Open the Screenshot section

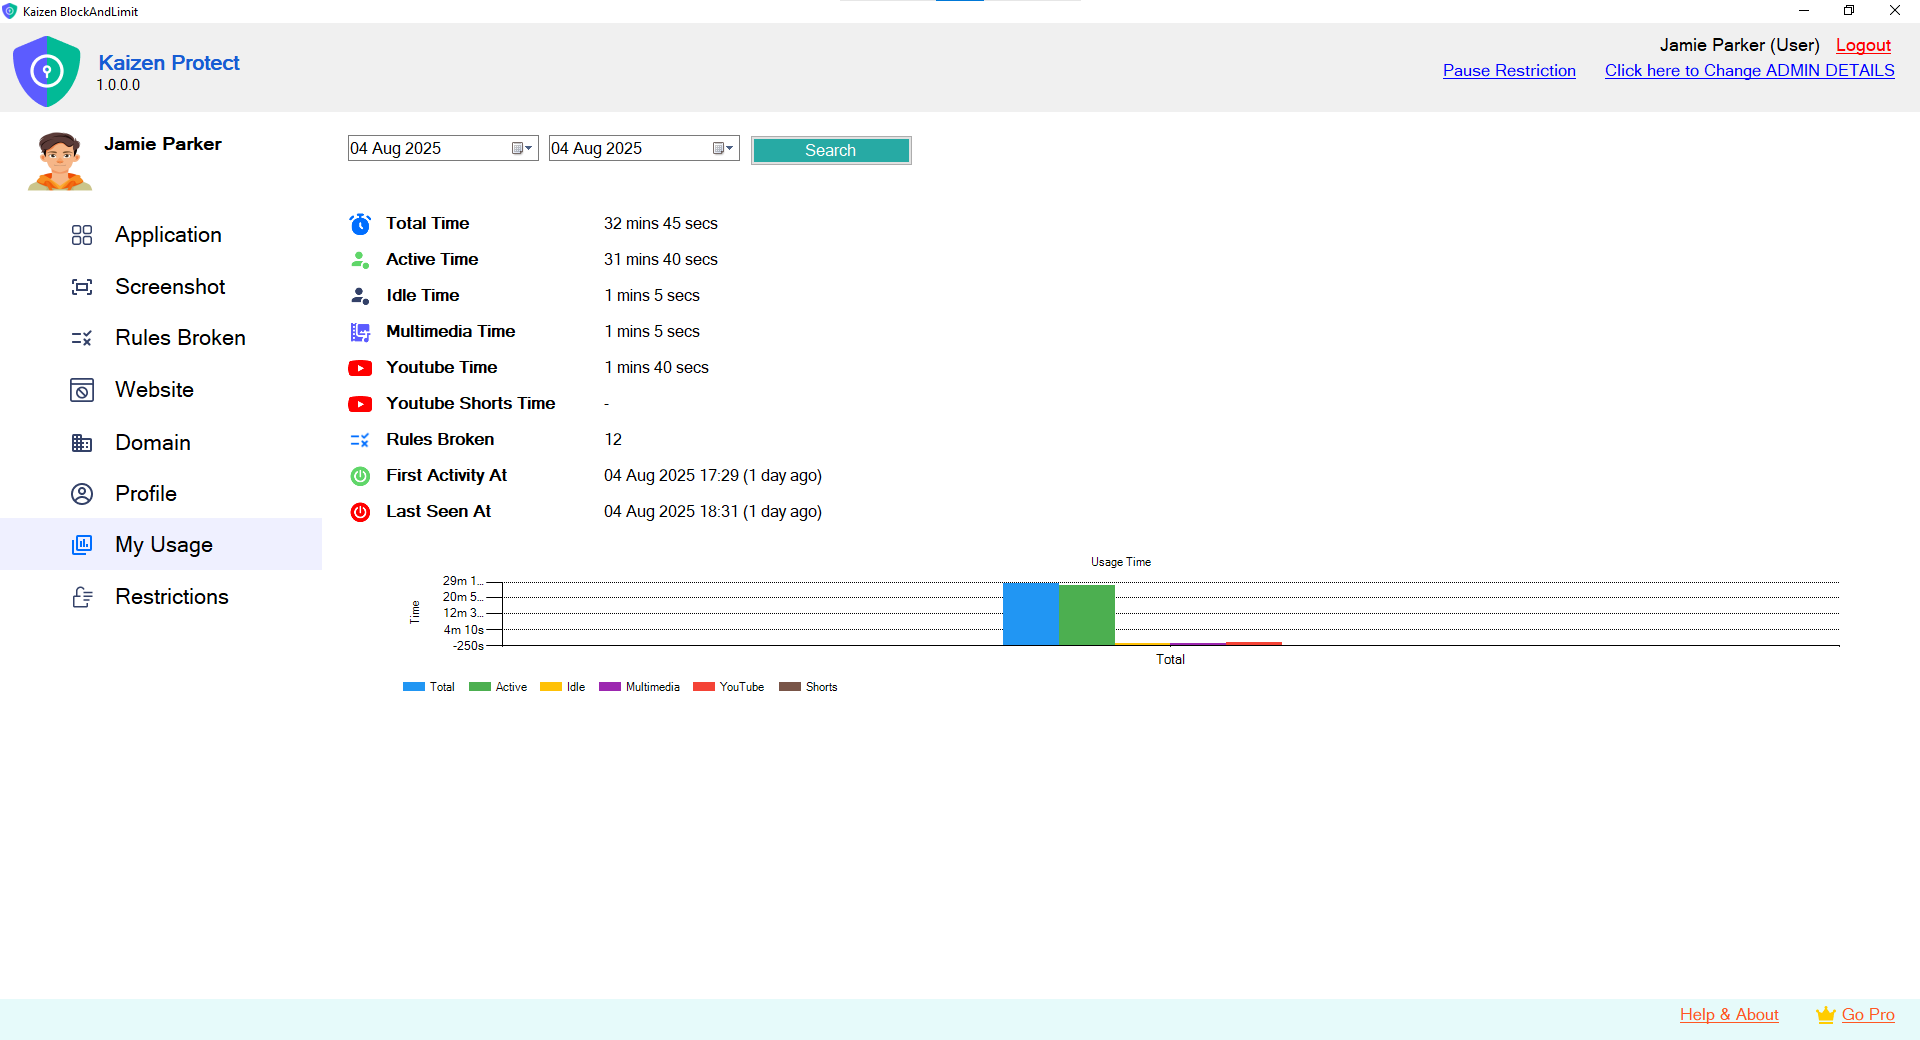[170, 287]
